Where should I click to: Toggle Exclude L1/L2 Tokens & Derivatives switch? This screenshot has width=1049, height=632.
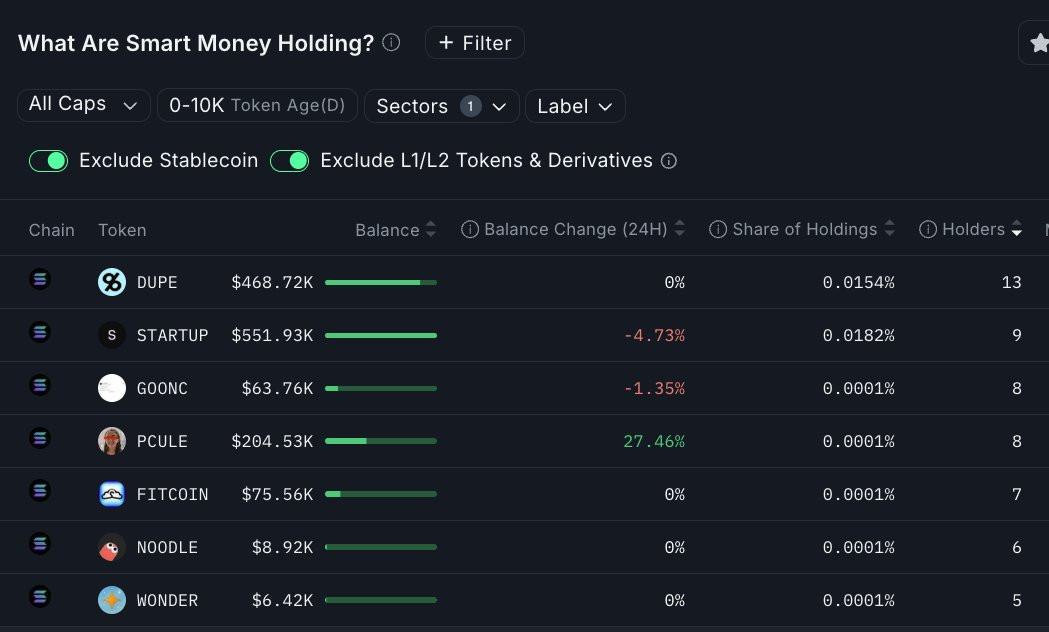click(290, 161)
